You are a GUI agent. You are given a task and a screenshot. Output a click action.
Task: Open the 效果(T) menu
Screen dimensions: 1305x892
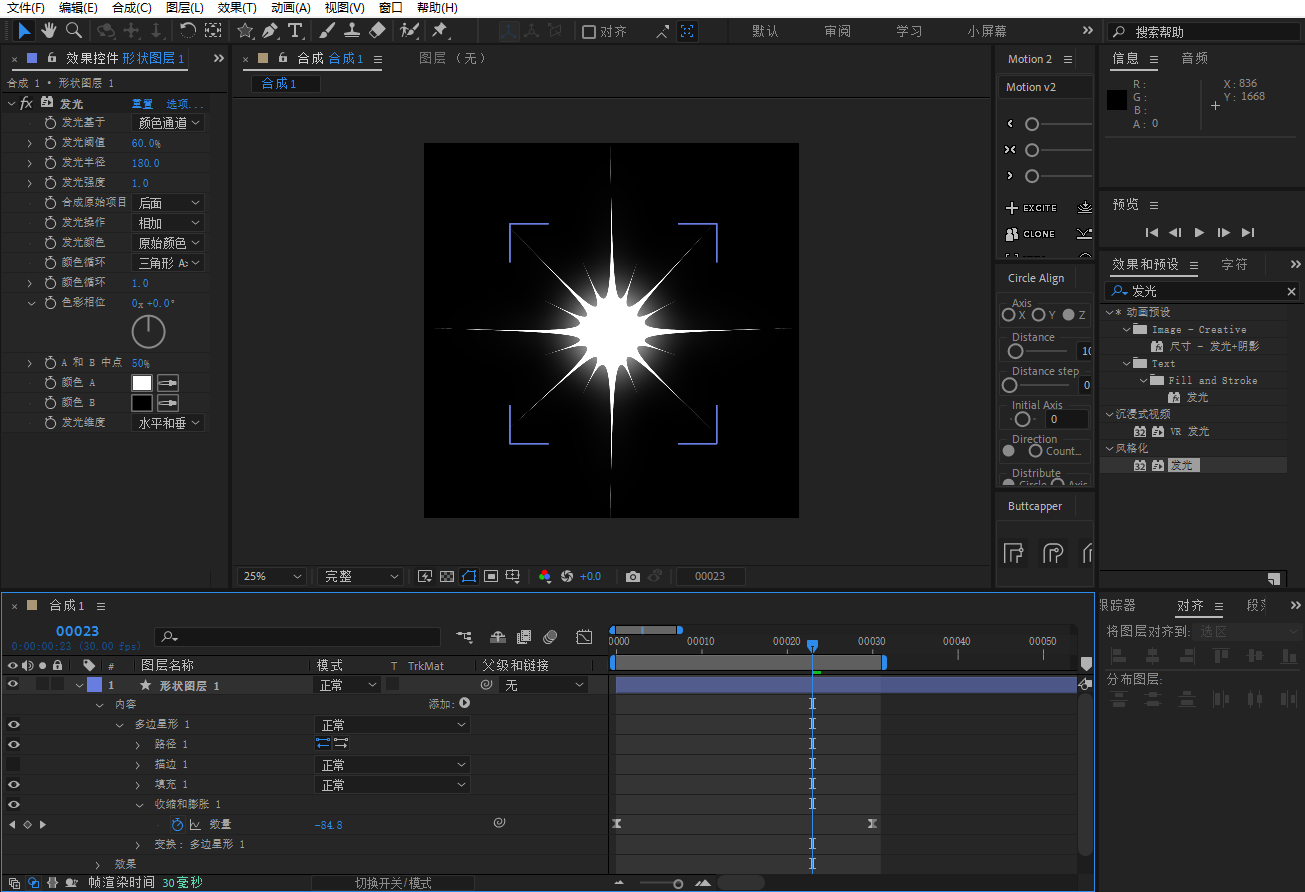click(237, 8)
